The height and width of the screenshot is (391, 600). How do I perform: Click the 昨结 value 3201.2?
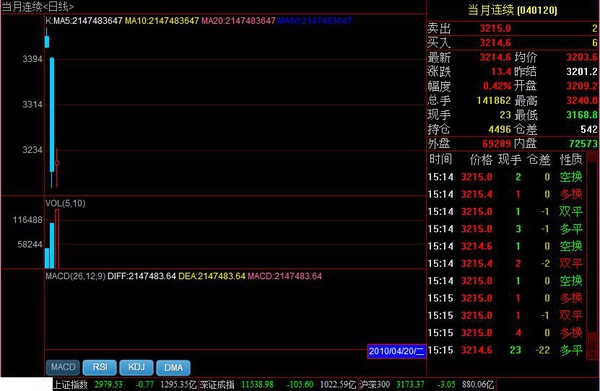click(582, 72)
